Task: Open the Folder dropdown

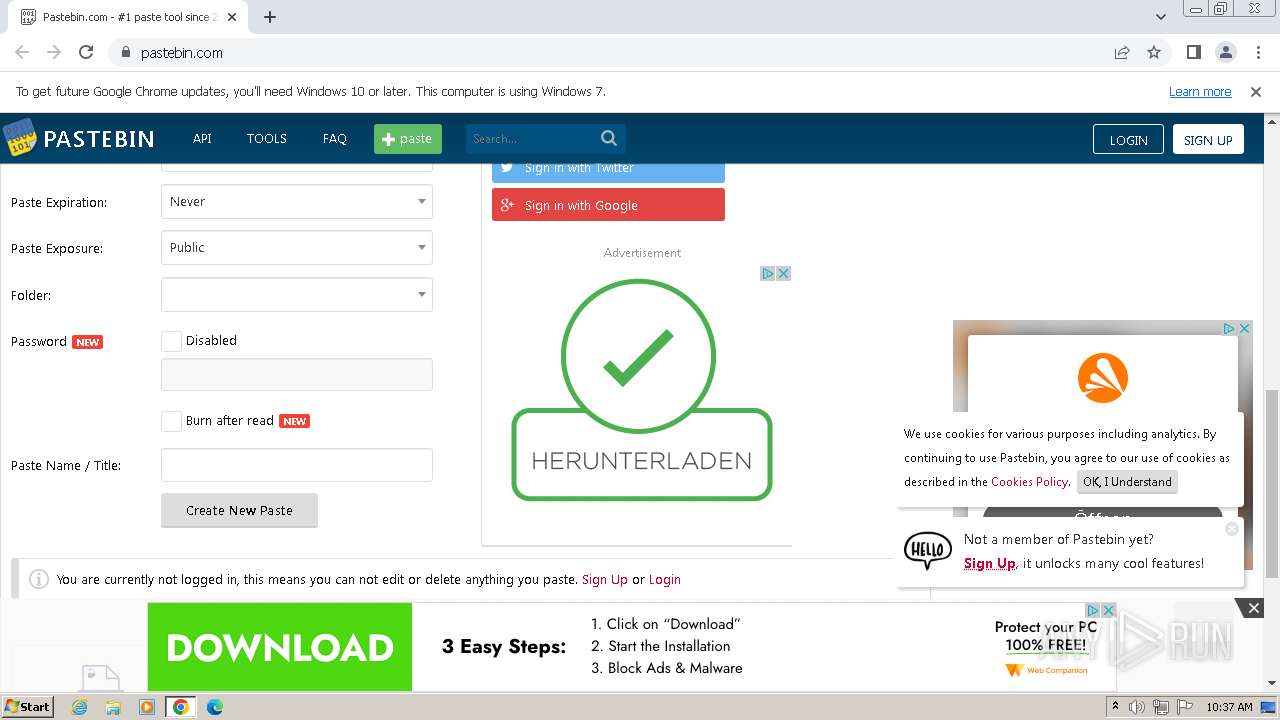Action: point(297,294)
